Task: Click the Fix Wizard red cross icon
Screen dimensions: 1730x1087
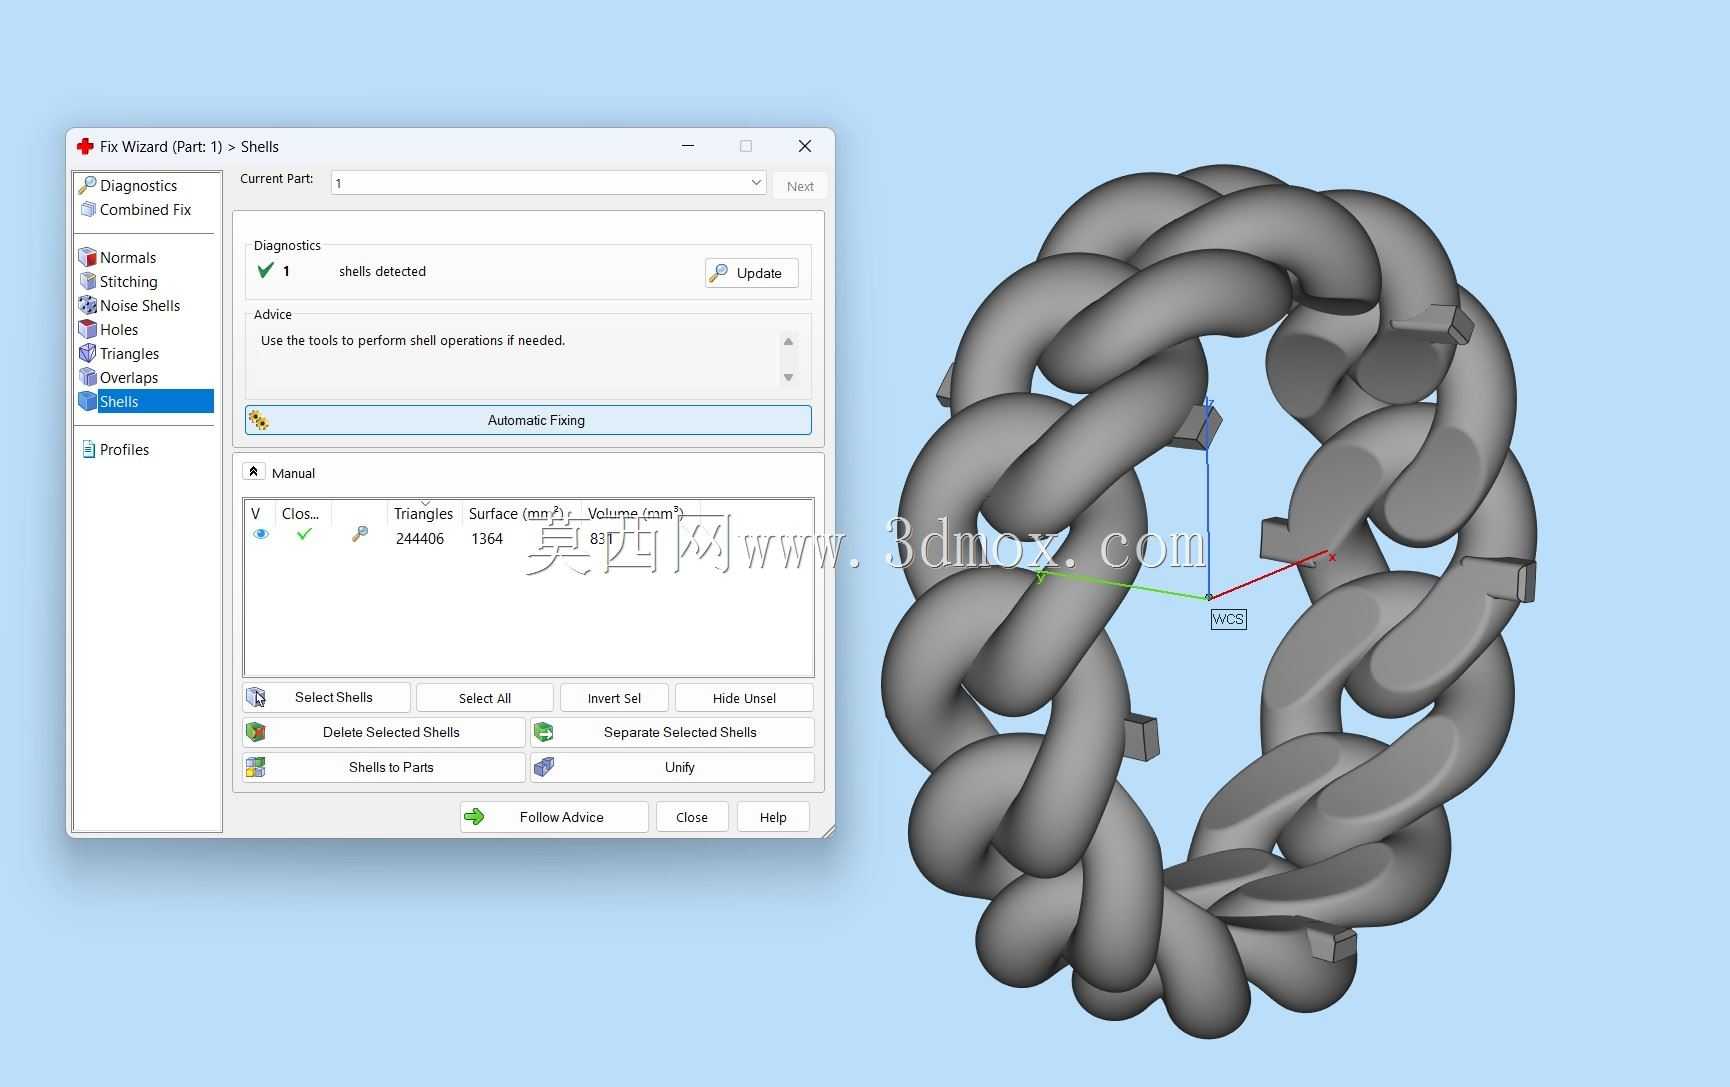Action: point(85,146)
